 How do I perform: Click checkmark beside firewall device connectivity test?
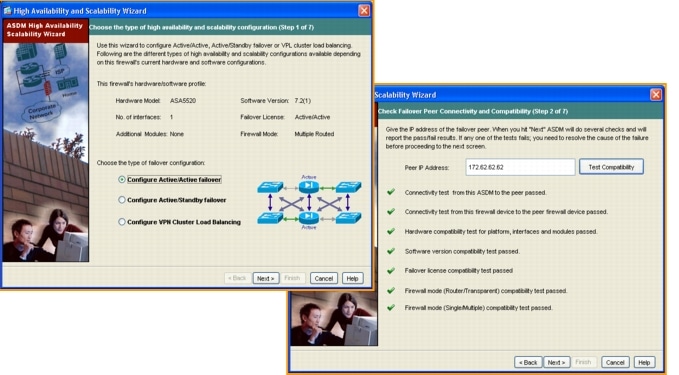coord(391,211)
